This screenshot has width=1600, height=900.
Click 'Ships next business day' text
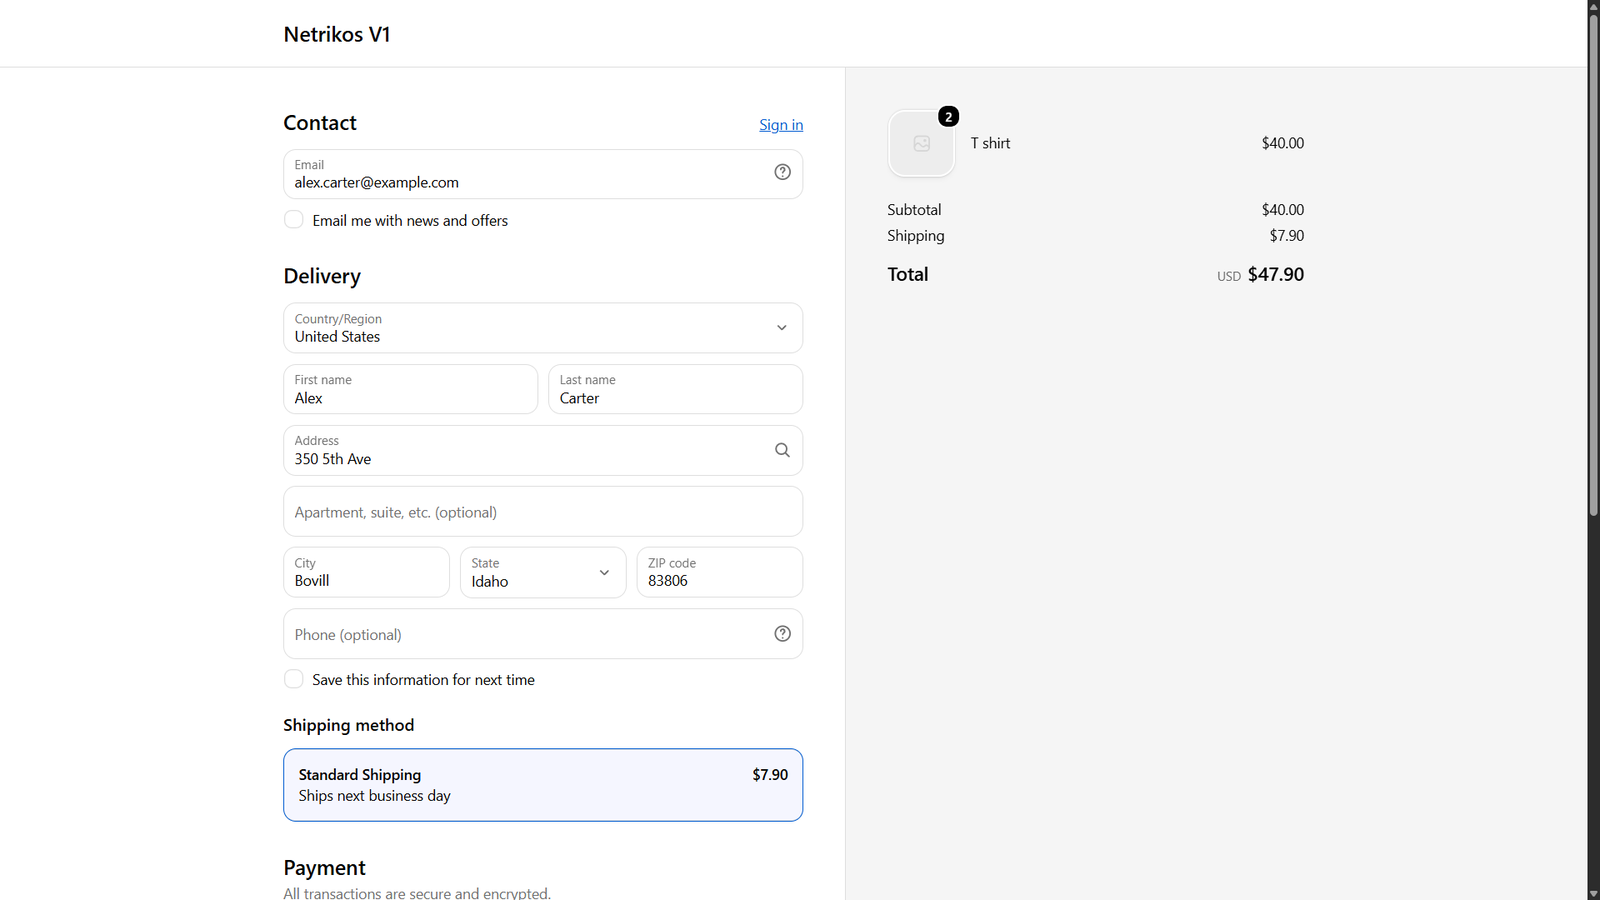(374, 796)
